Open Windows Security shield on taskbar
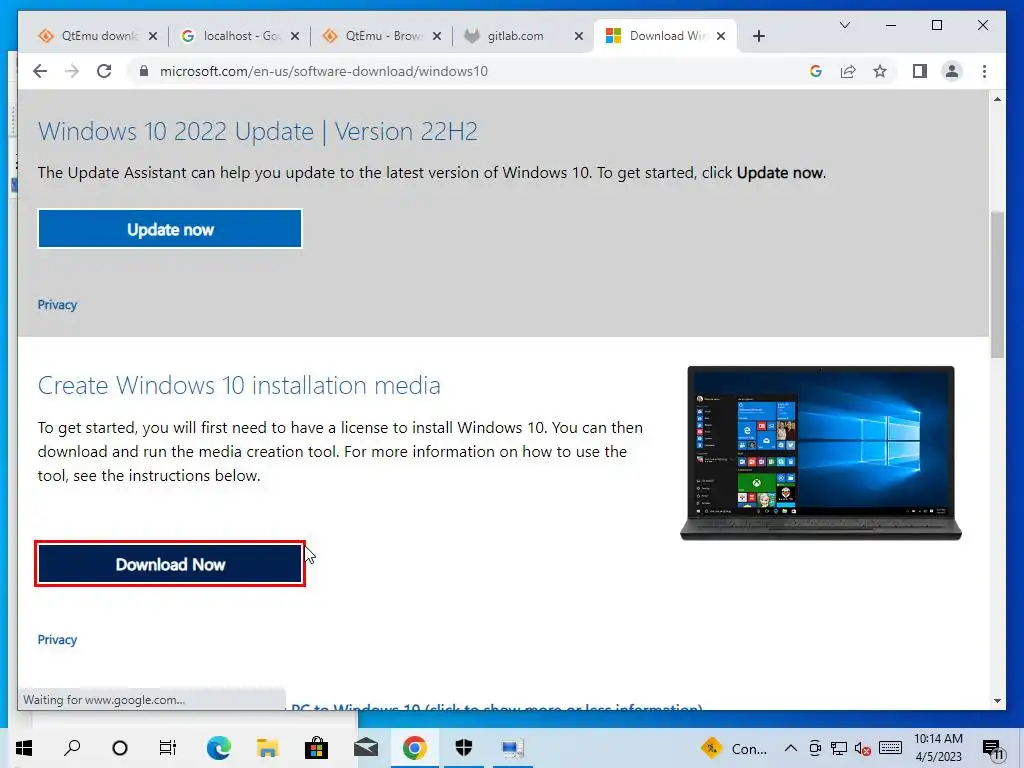1024x768 pixels. tap(464, 748)
